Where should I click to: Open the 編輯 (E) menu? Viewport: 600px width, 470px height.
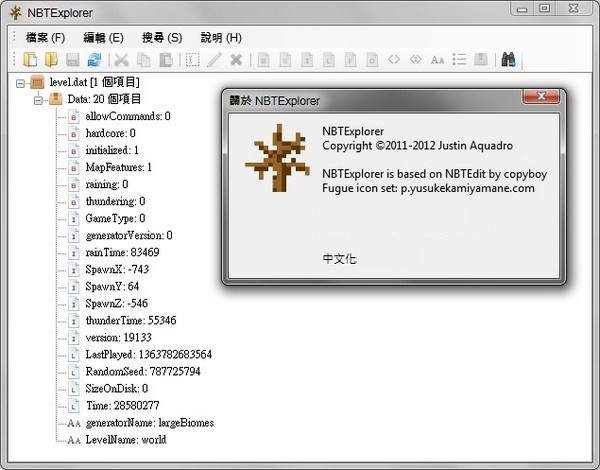(103, 37)
